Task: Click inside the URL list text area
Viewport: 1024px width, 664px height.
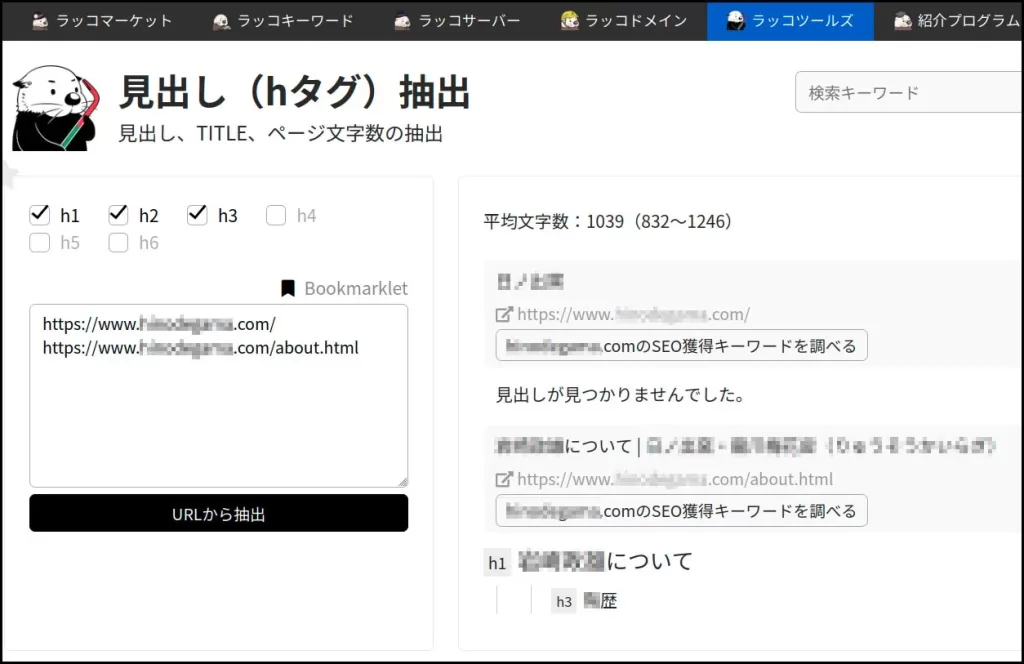Action: (x=218, y=394)
